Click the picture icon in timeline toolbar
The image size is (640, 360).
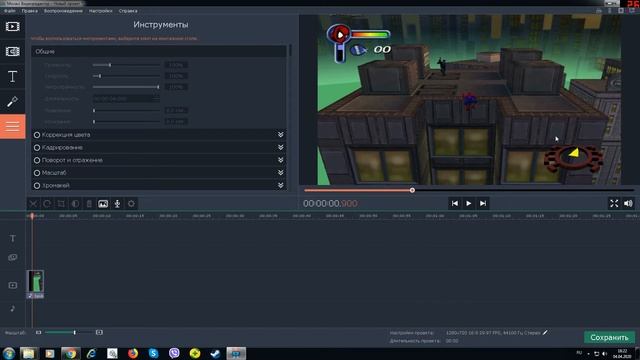tap(103, 204)
